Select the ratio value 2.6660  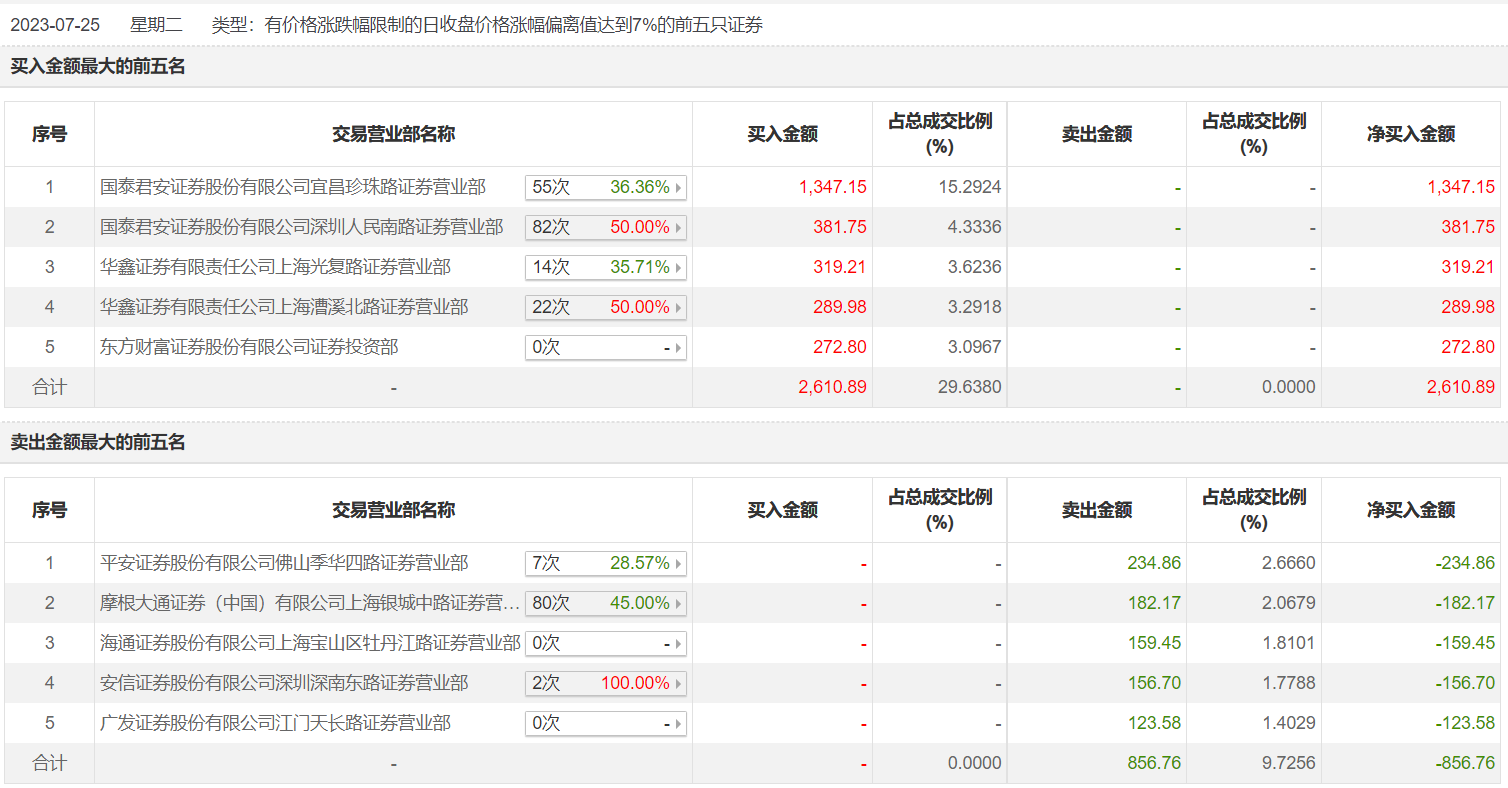coord(1288,563)
